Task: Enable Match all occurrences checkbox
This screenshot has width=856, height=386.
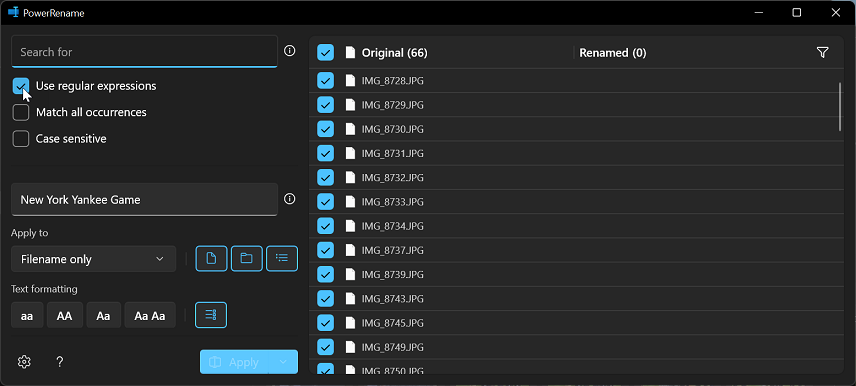Action: point(21,112)
